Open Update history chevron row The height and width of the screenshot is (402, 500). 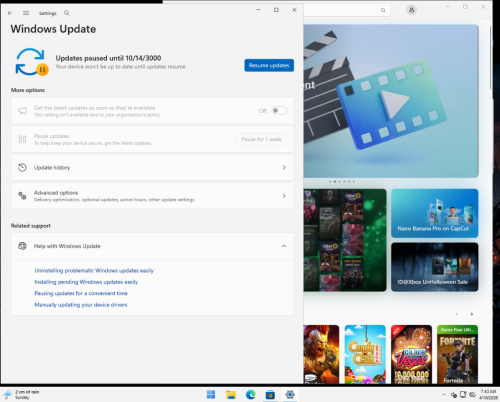coord(152,167)
